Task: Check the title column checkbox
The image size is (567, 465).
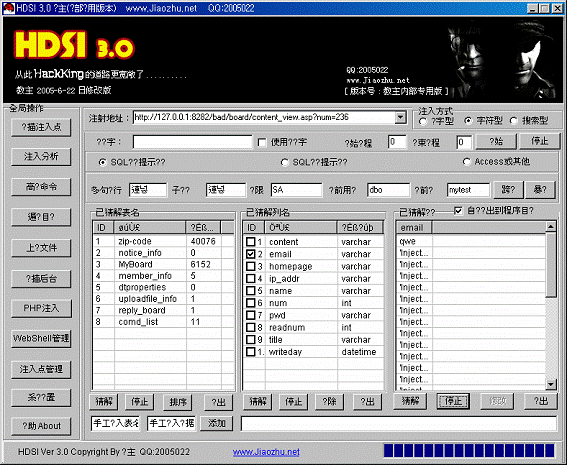Action: click(x=251, y=340)
